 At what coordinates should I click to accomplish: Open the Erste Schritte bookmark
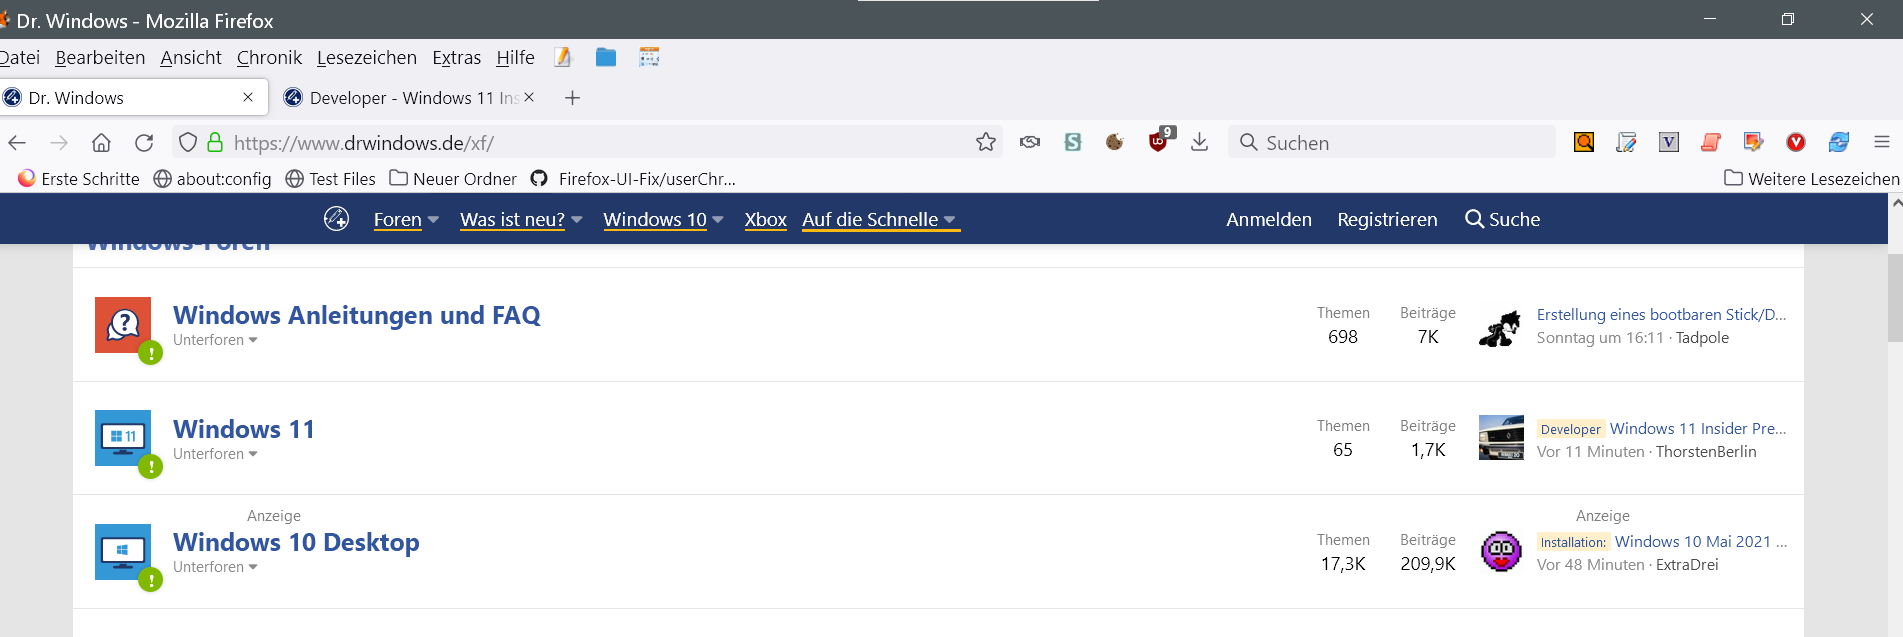79,178
